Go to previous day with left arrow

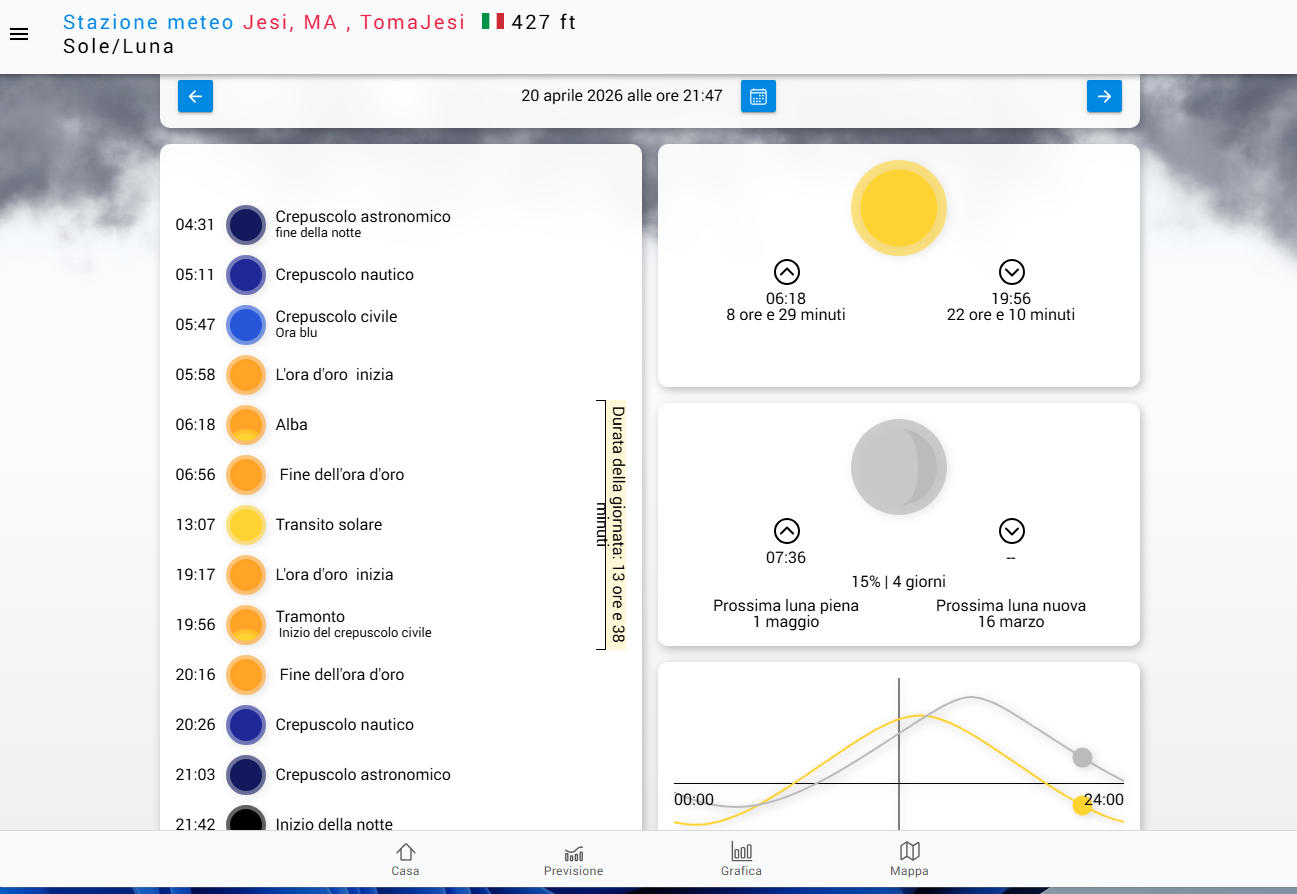(x=195, y=97)
